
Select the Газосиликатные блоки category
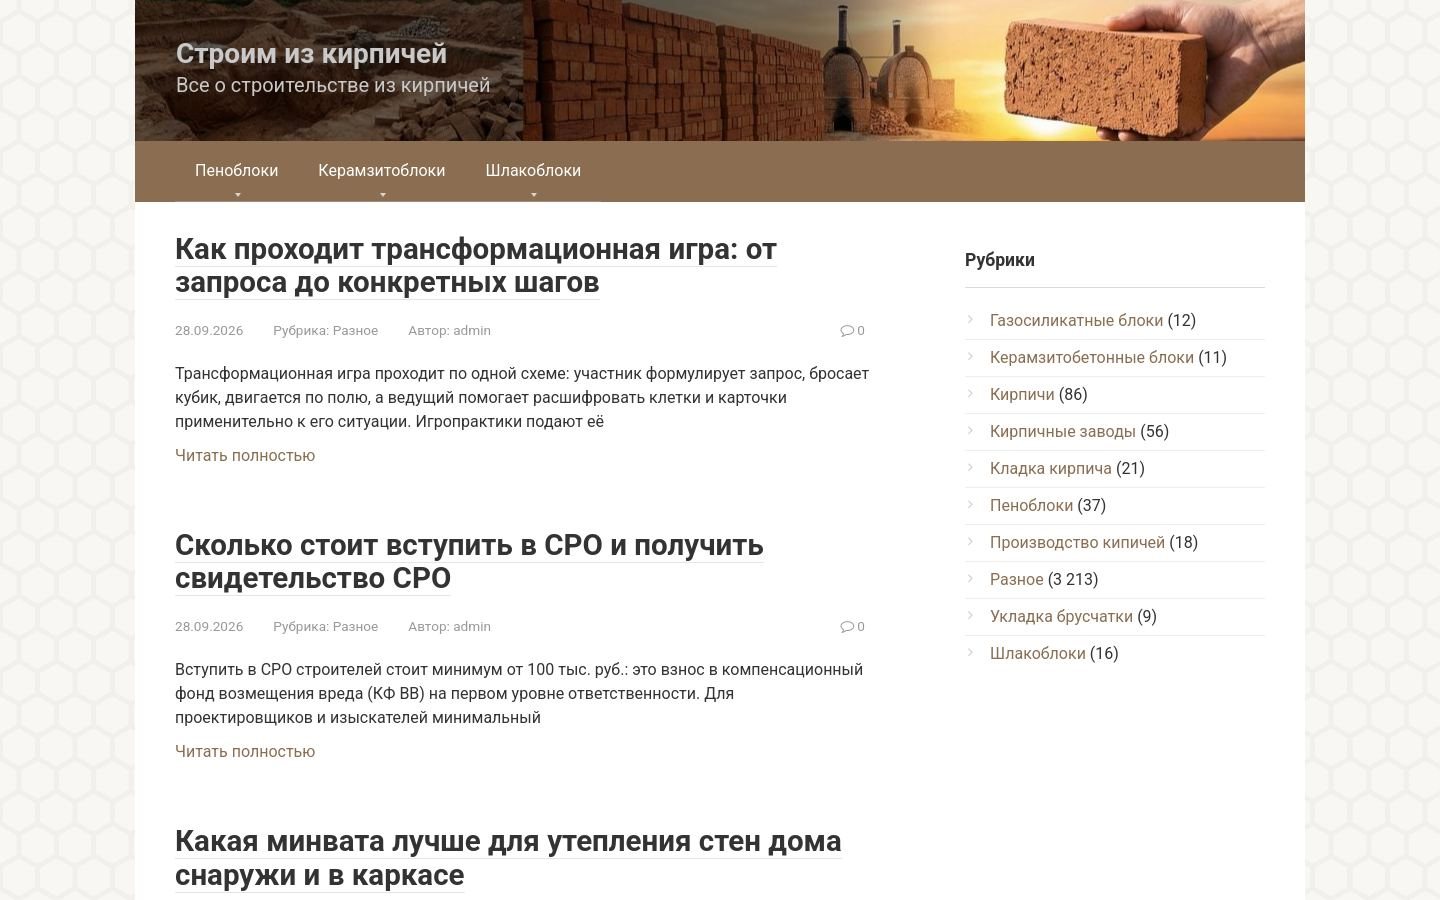coord(1076,320)
